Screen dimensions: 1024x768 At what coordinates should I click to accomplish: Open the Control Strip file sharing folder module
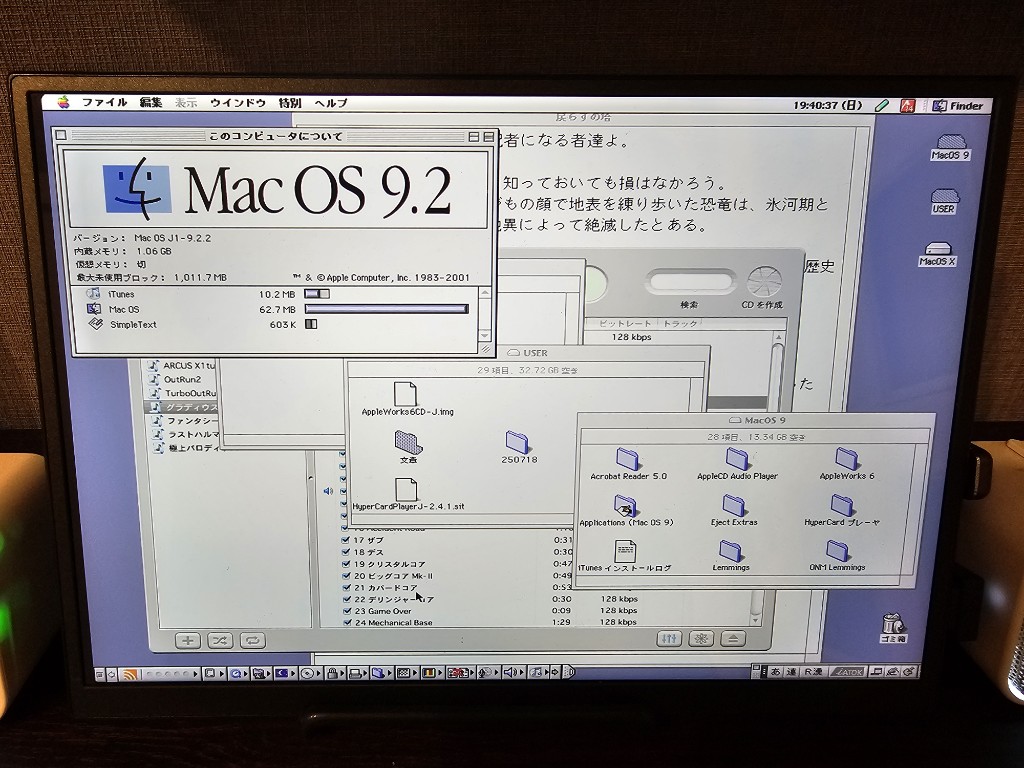tap(379, 673)
